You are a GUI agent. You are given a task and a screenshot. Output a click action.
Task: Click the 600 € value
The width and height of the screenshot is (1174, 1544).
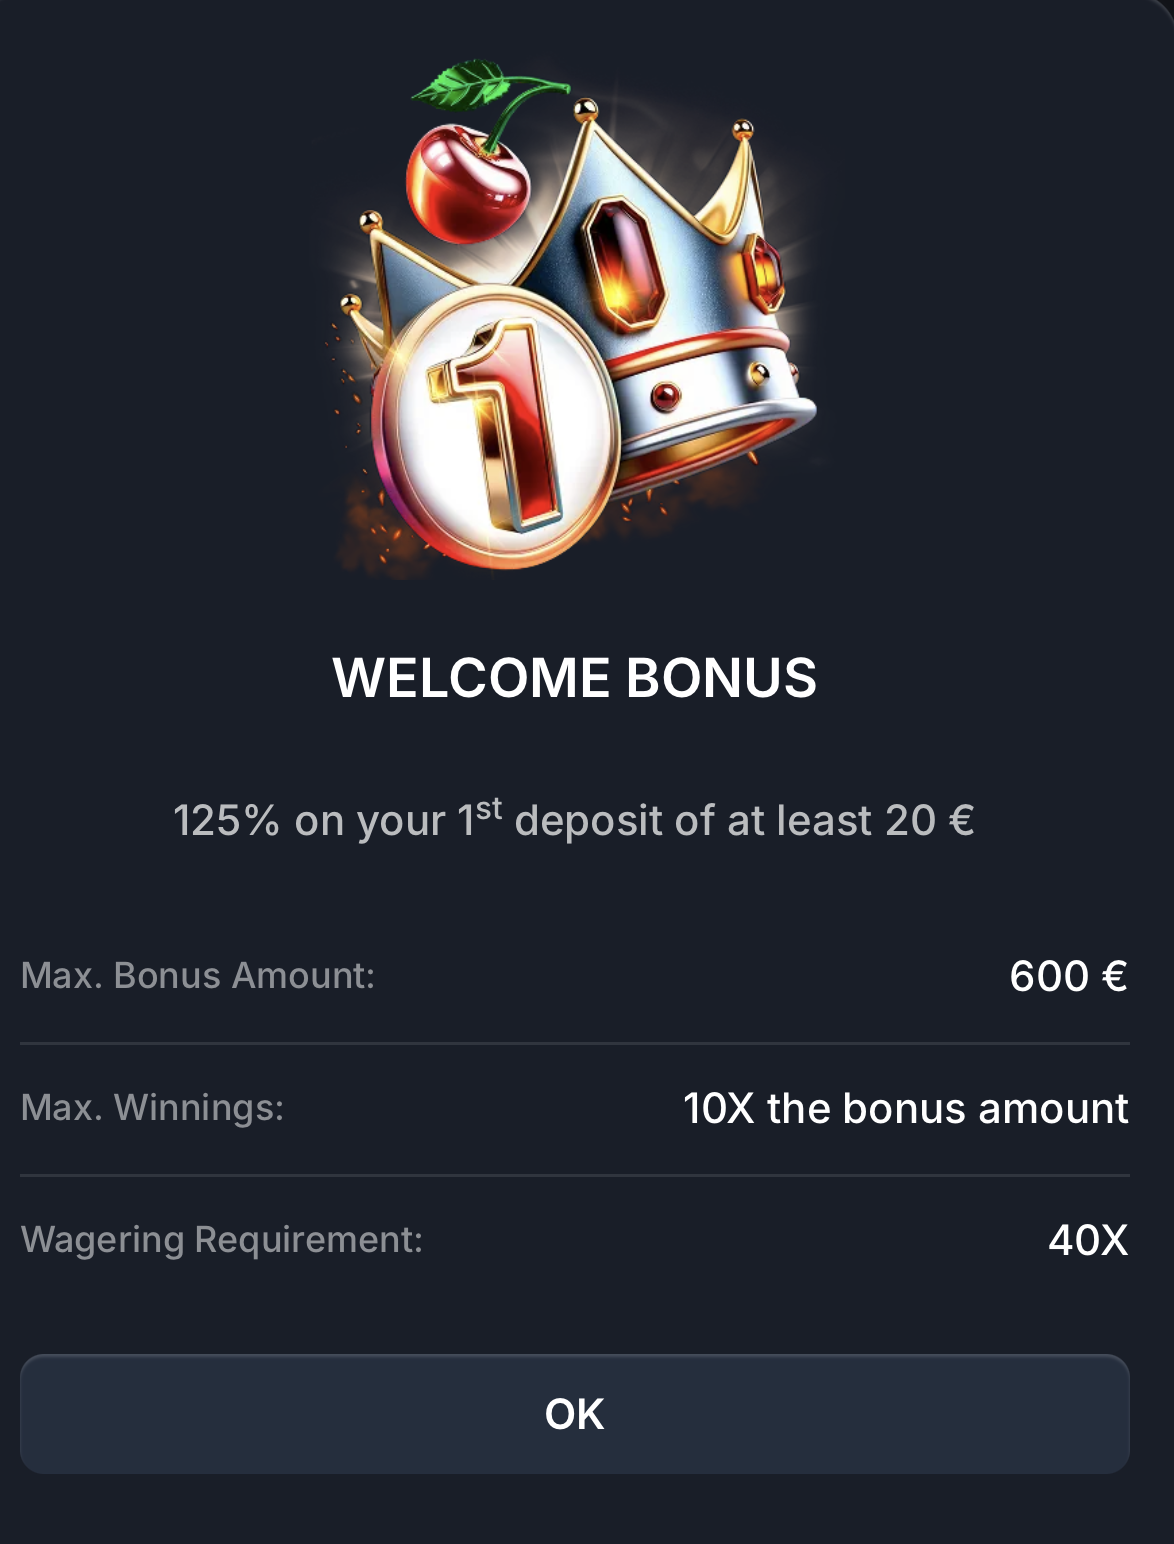(x=1069, y=976)
